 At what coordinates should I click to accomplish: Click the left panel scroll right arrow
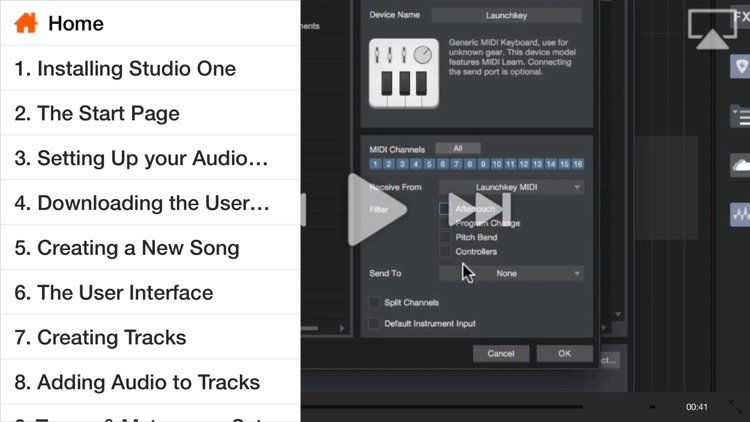point(342,328)
